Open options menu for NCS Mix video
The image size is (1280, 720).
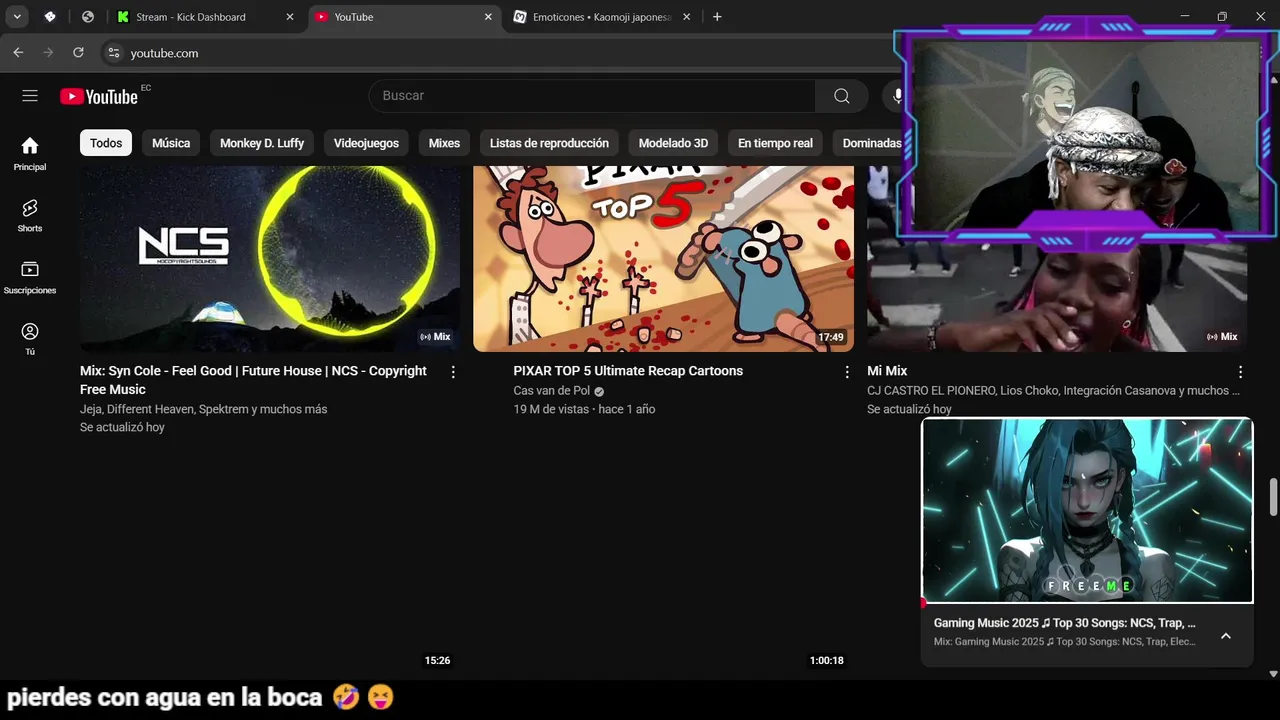[453, 372]
